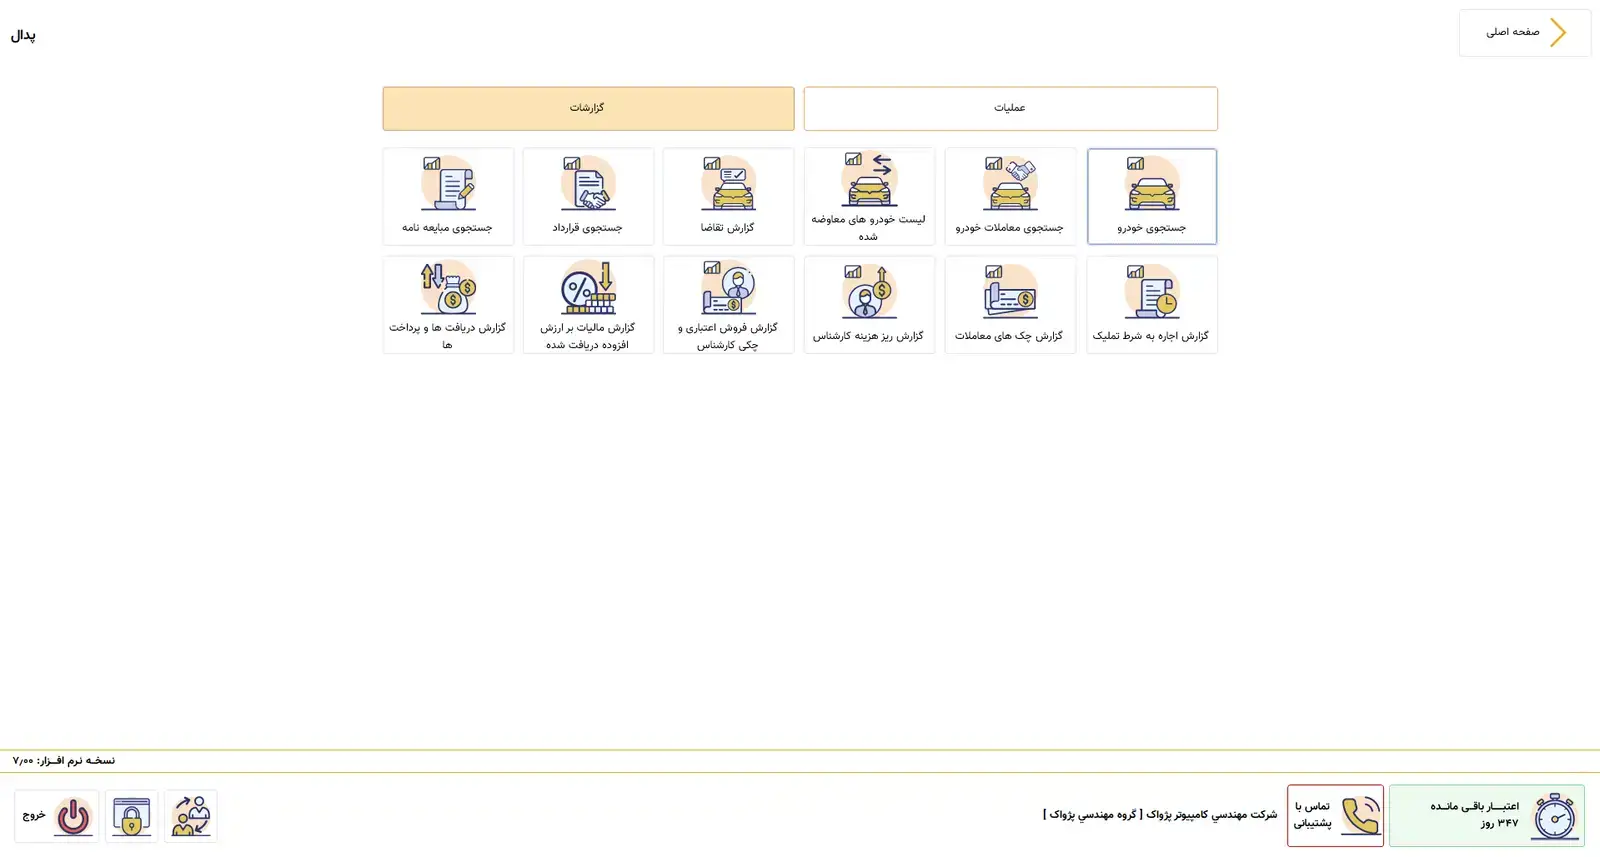Open expert cost details report (گزارش ریز هزینه کارشناس)
The height and width of the screenshot is (857, 1600).
[x=869, y=304]
